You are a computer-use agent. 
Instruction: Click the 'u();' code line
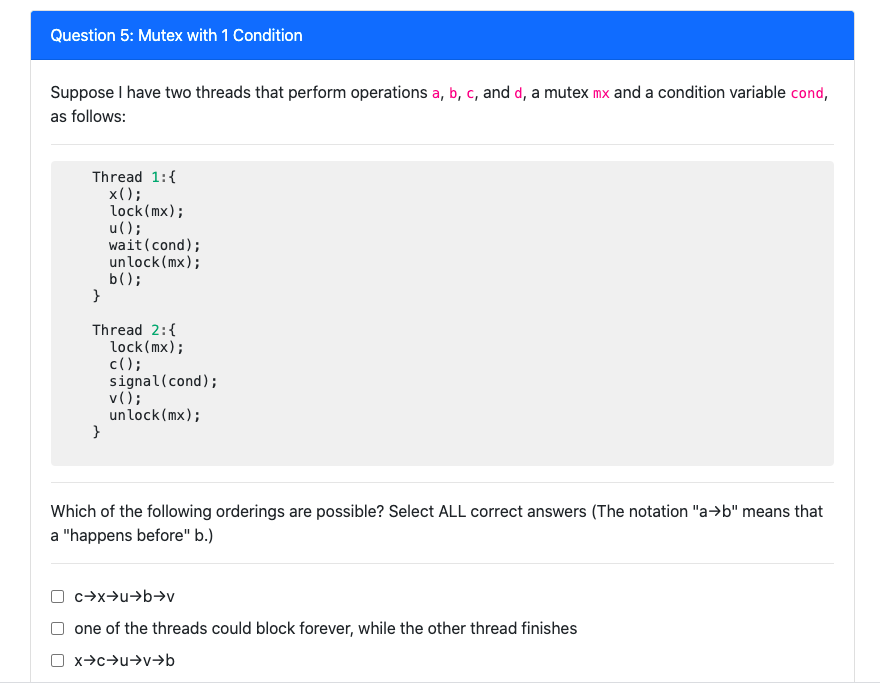[x=125, y=228]
